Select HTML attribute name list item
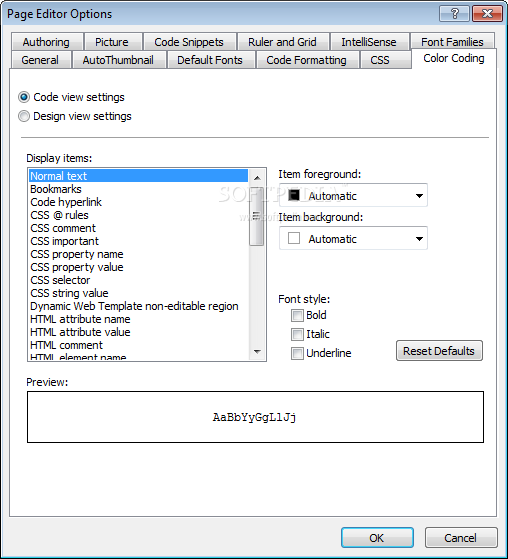This screenshot has width=508, height=559. 138,319
